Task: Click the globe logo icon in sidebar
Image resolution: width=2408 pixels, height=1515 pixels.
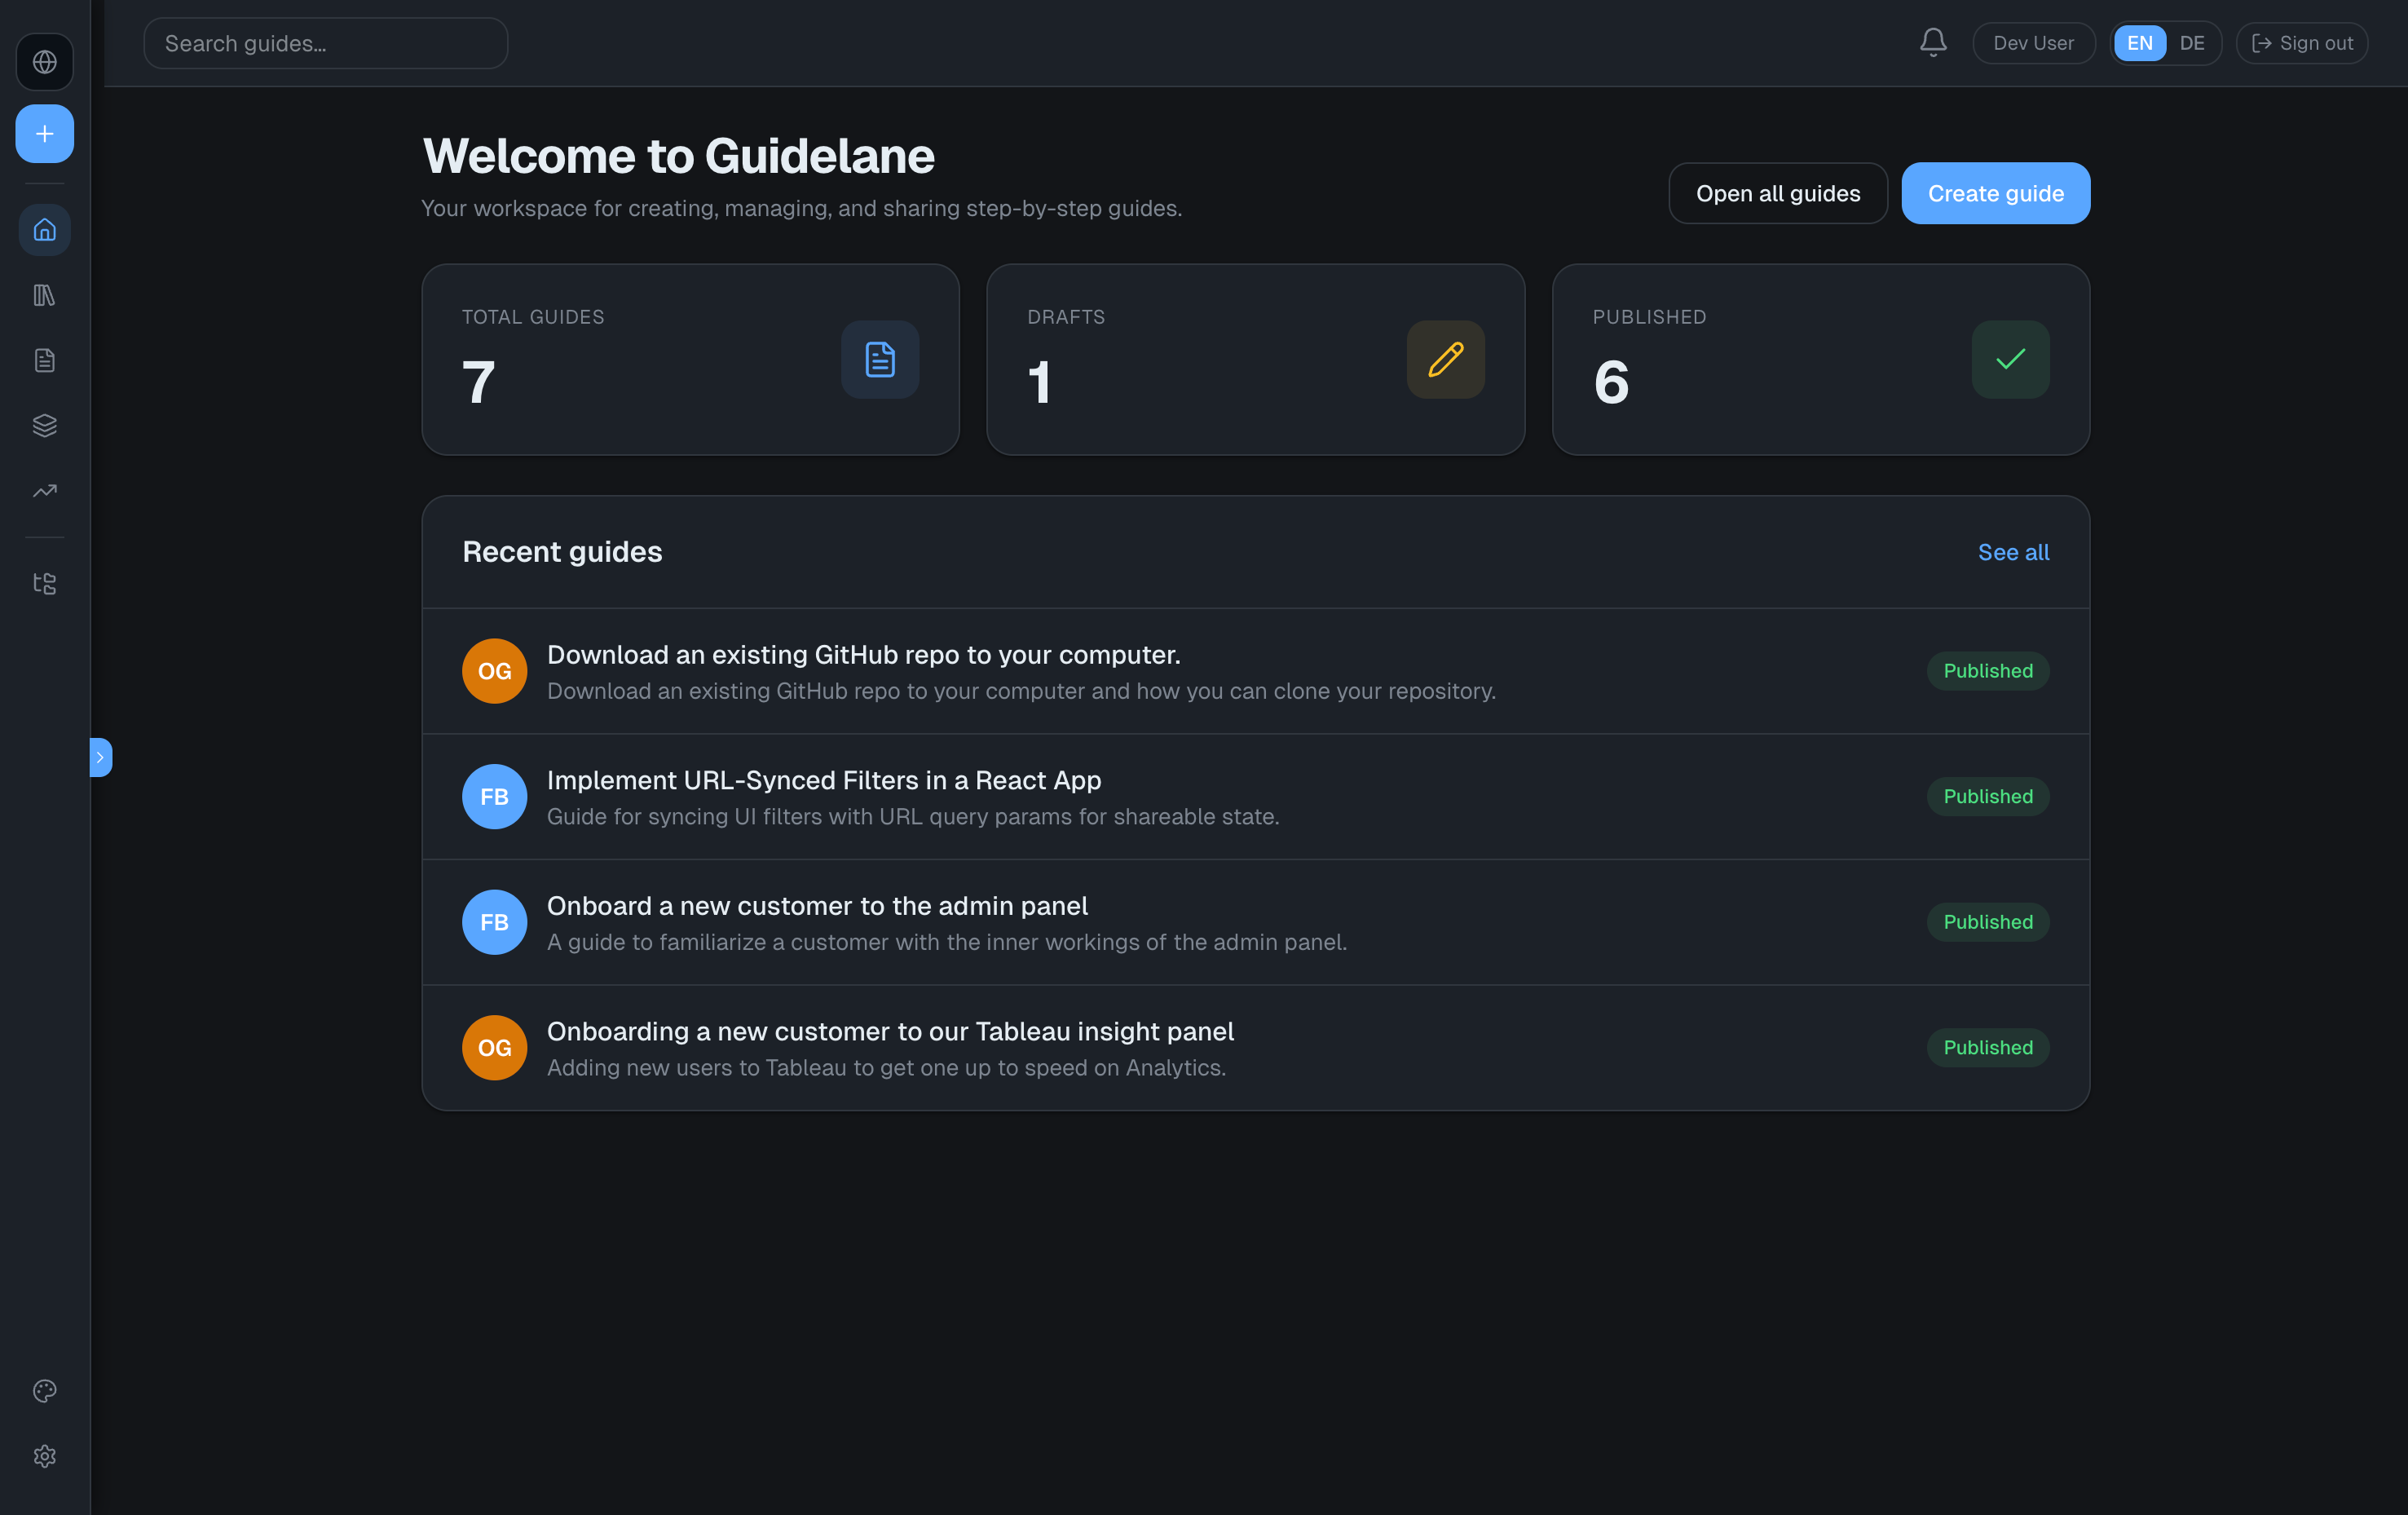Action: point(44,62)
